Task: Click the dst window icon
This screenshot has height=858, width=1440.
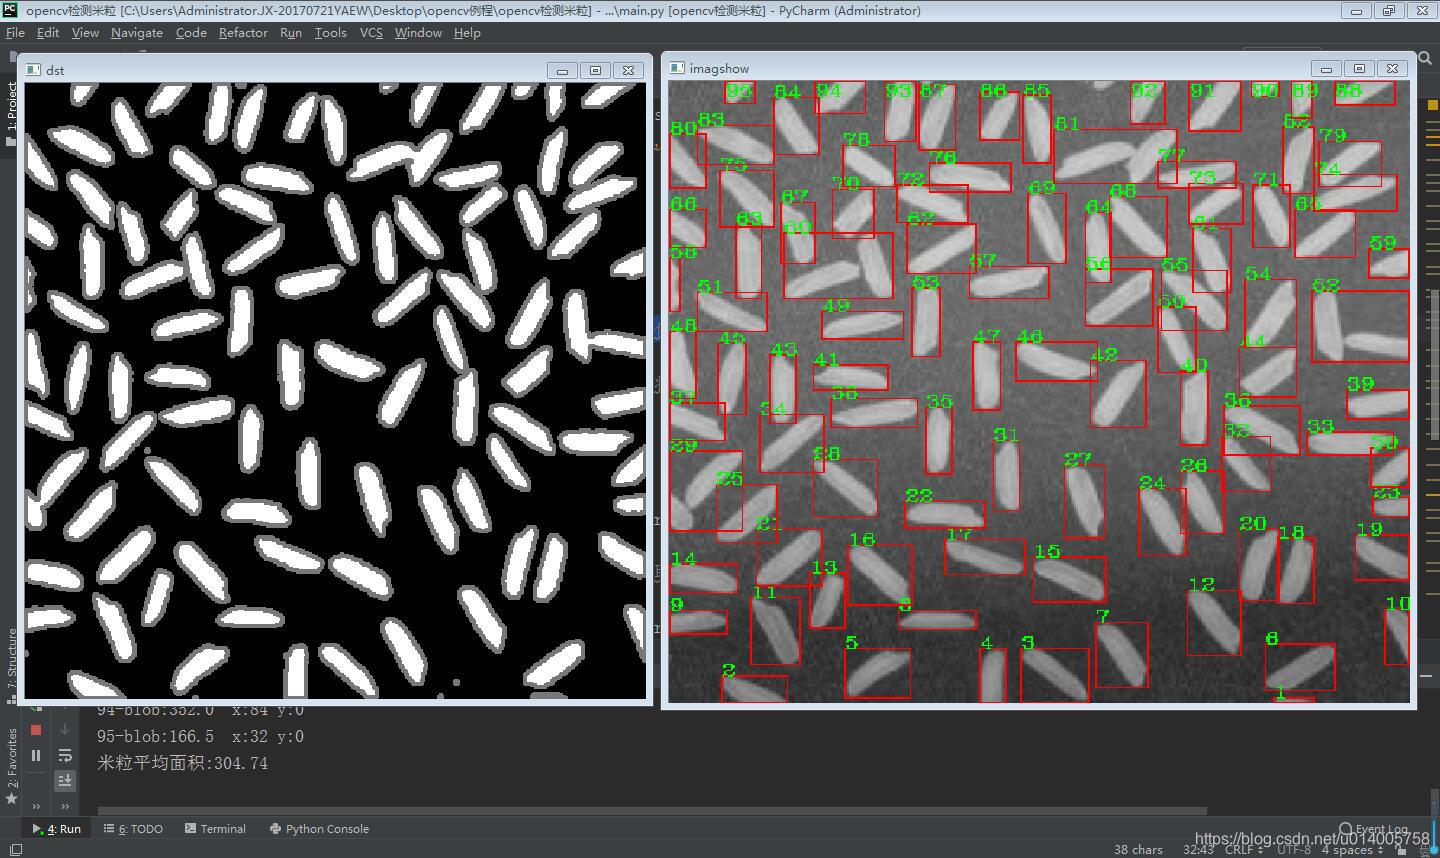Action: tap(33, 70)
